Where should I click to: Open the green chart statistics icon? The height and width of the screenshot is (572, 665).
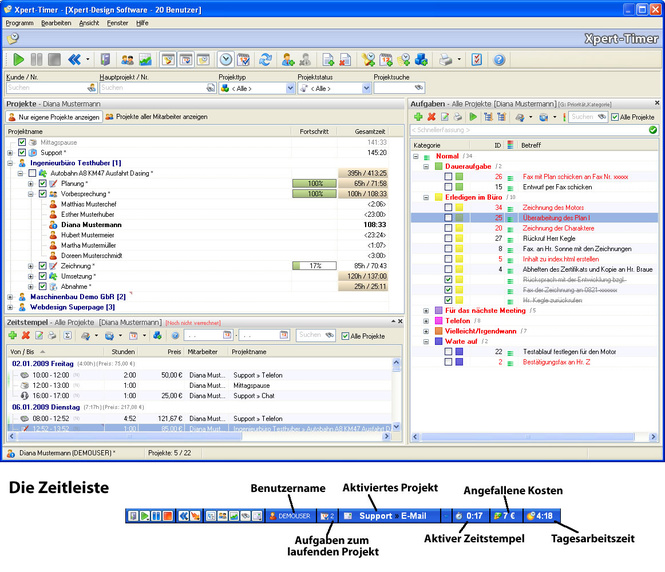point(145,60)
